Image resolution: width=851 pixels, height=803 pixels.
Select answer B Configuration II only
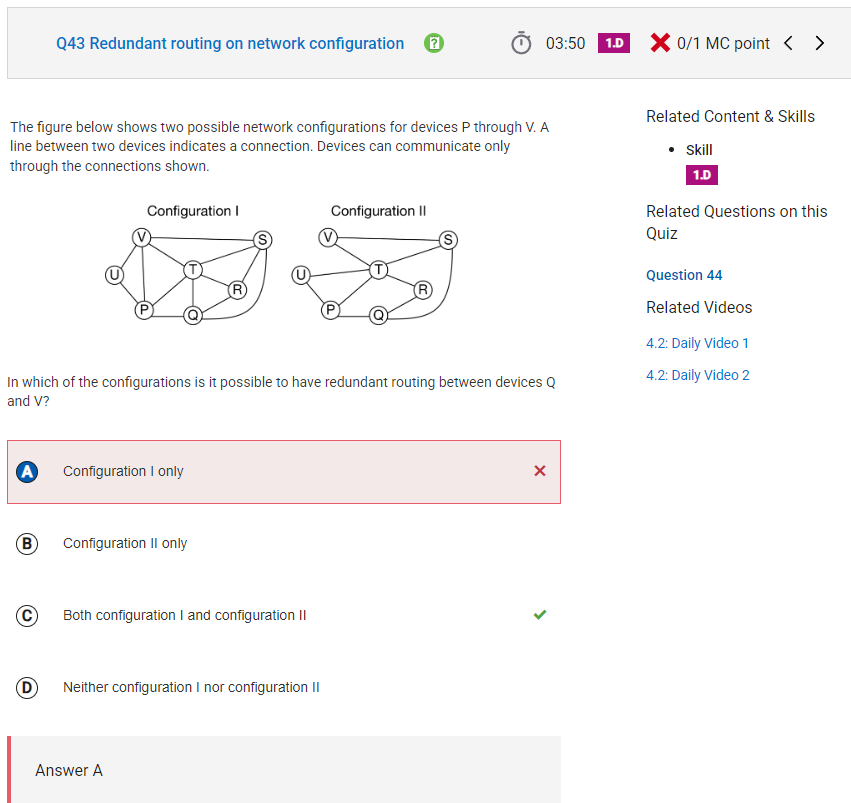125,543
